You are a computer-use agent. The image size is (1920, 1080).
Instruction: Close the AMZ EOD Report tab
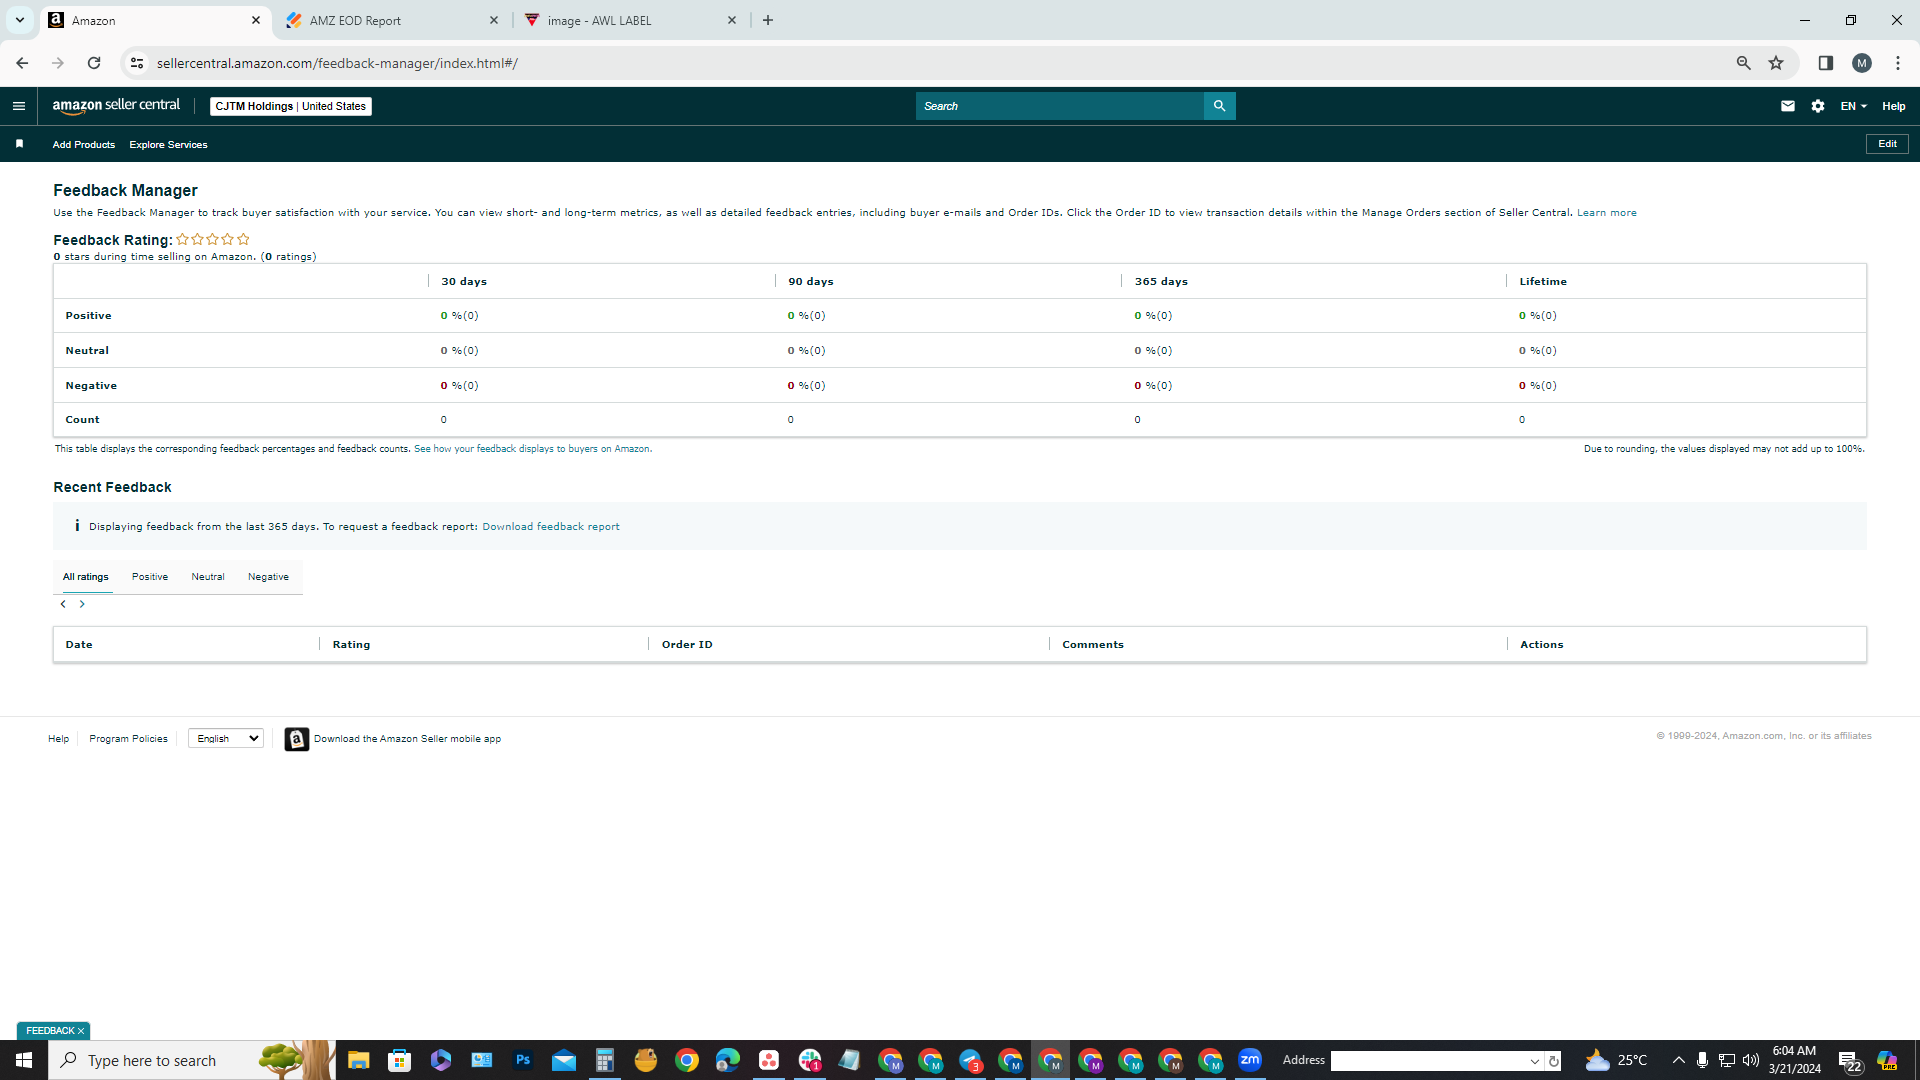(x=494, y=20)
